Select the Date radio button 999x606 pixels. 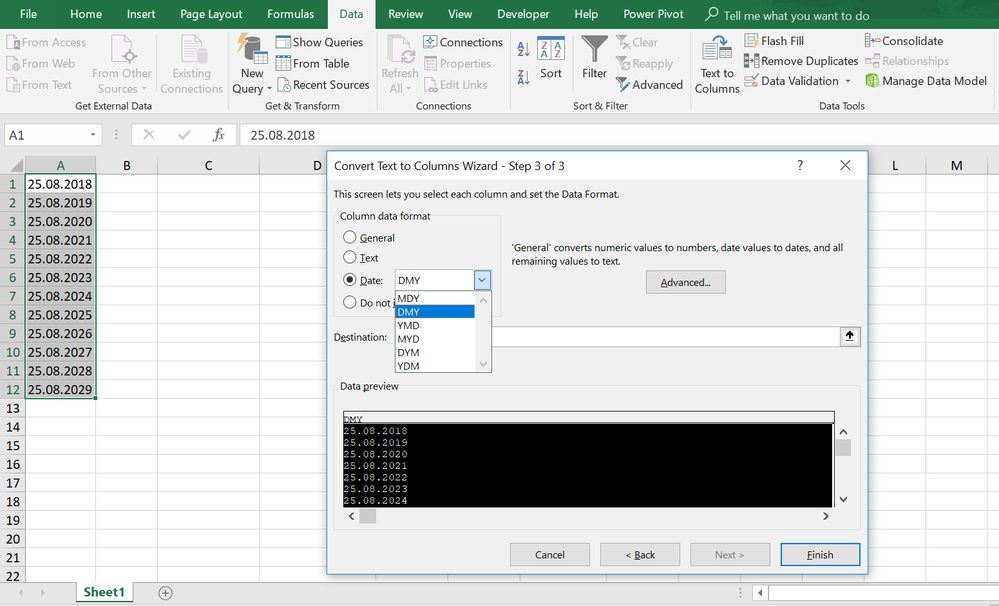click(350, 281)
